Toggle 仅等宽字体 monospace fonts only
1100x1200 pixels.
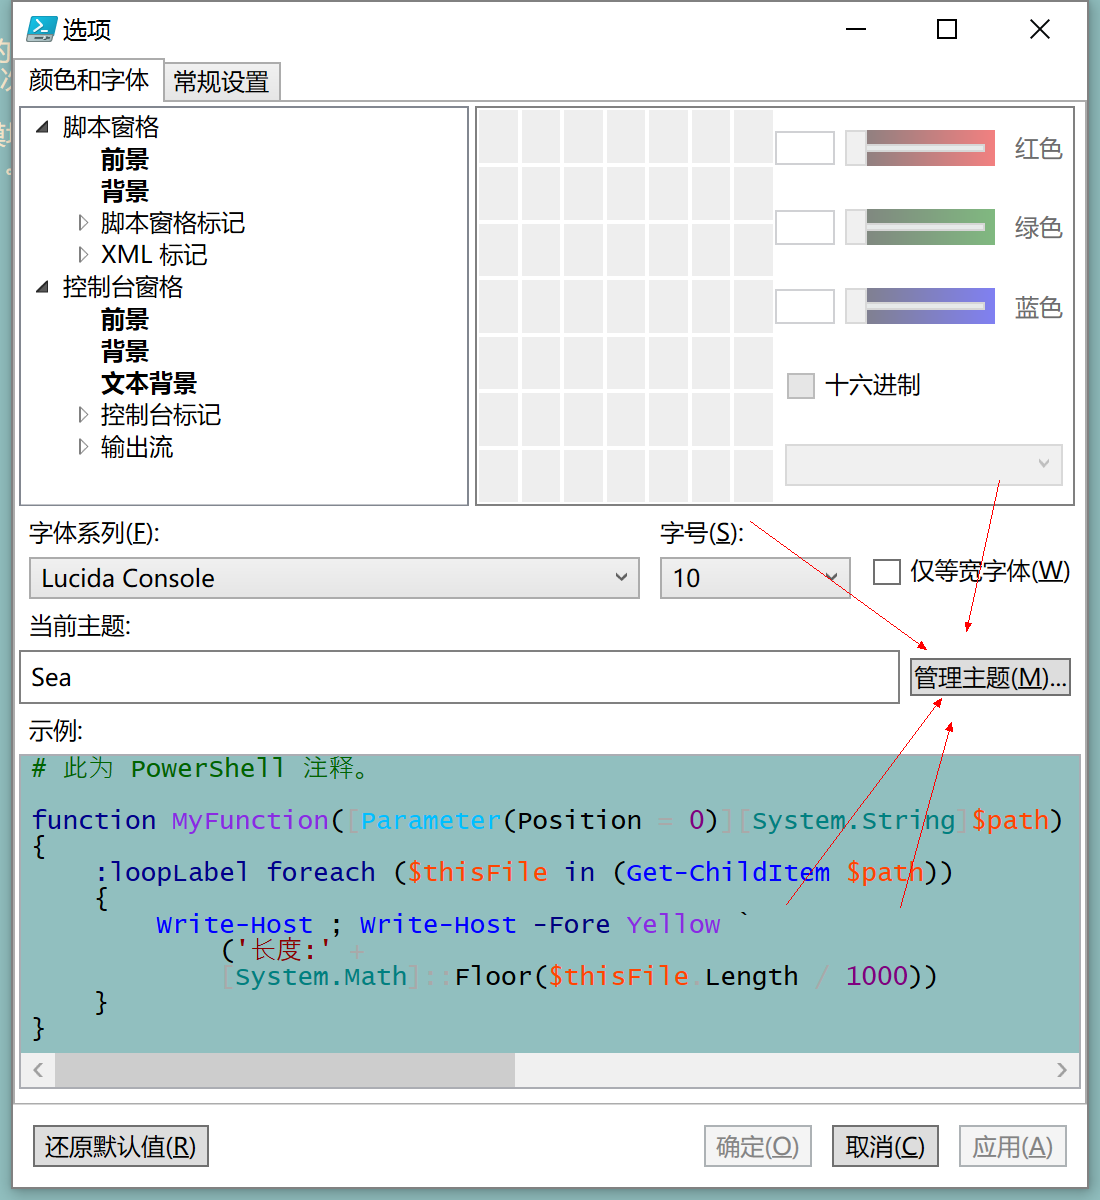coord(887,571)
